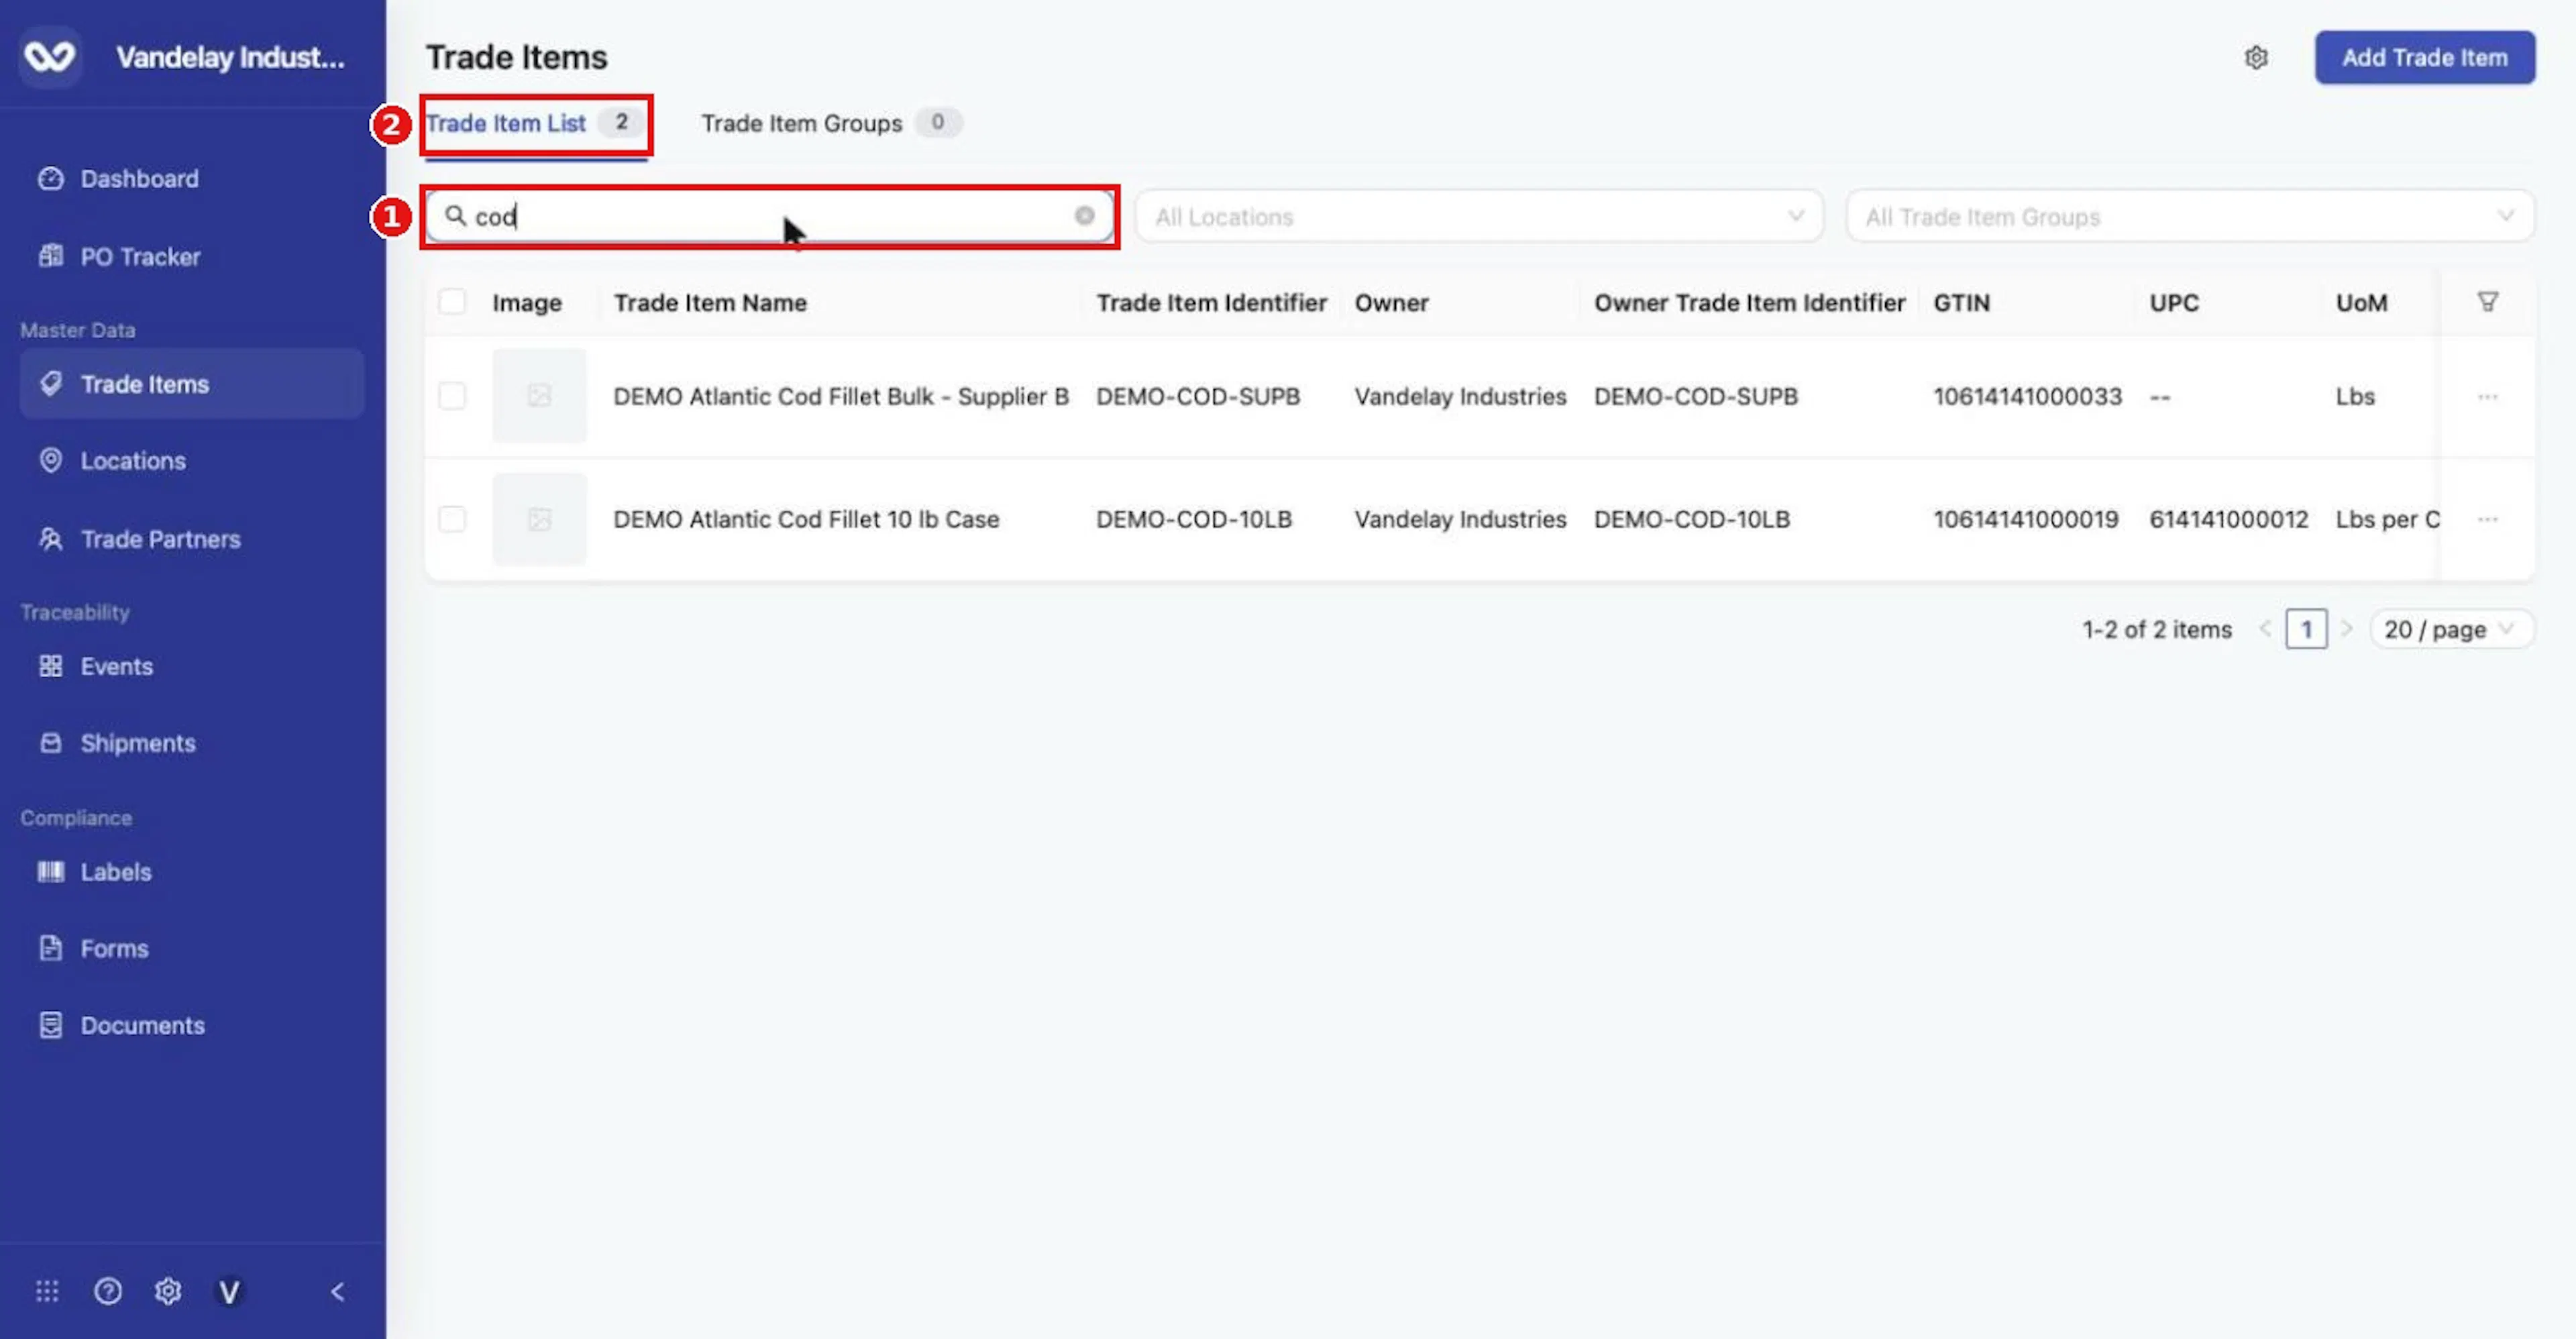
Task: Click the Vandelay Industries logo icon
Action: [x=50, y=57]
